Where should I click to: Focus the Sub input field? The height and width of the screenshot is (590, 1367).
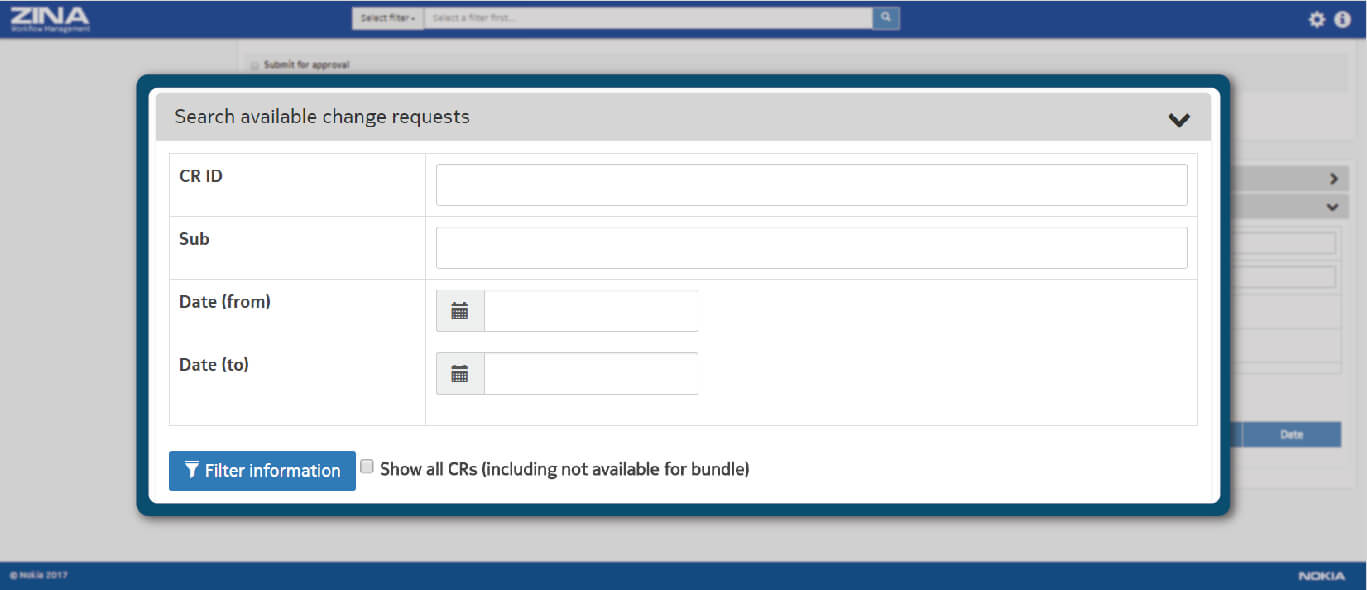click(x=812, y=248)
